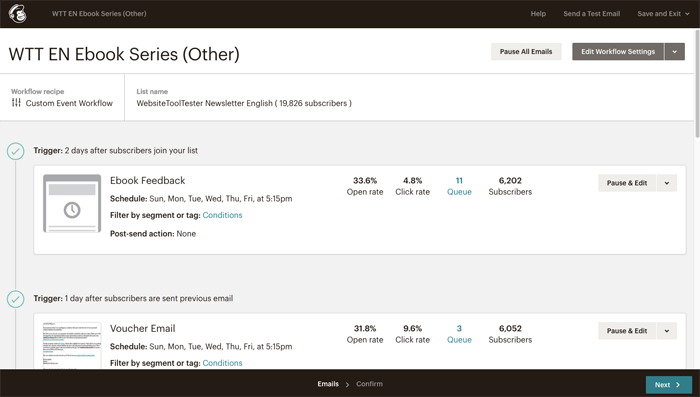Open the 3 Queue link for Voucher Email
Viewport: 700px width, 397px height.
pos(459,334)
